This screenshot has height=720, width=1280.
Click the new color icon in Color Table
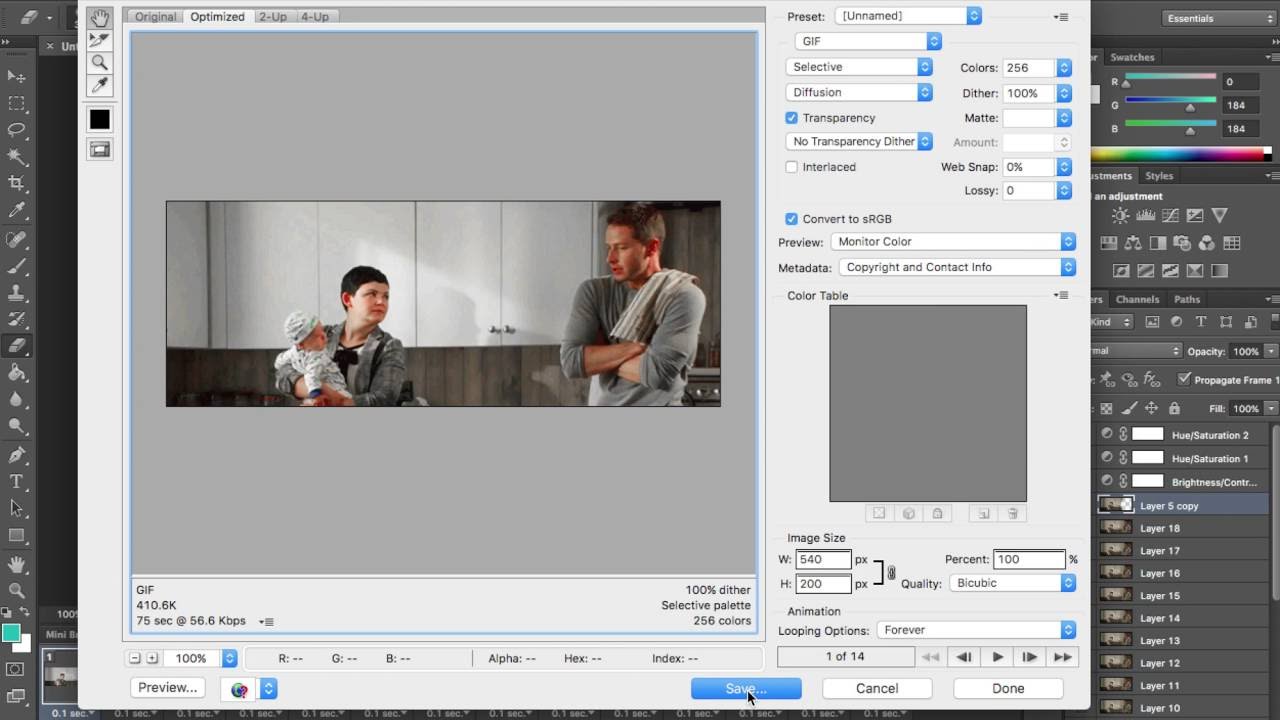coord(983,513)
